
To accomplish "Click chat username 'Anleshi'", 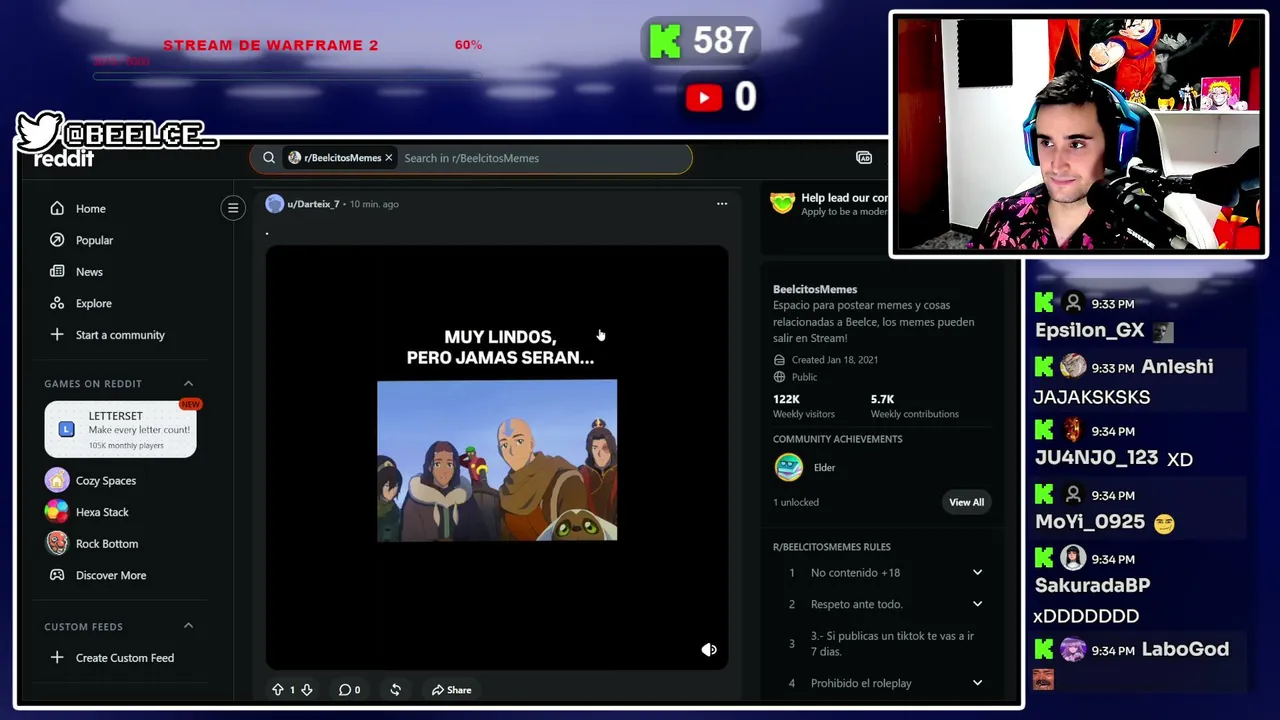I will pos(1177,367).
